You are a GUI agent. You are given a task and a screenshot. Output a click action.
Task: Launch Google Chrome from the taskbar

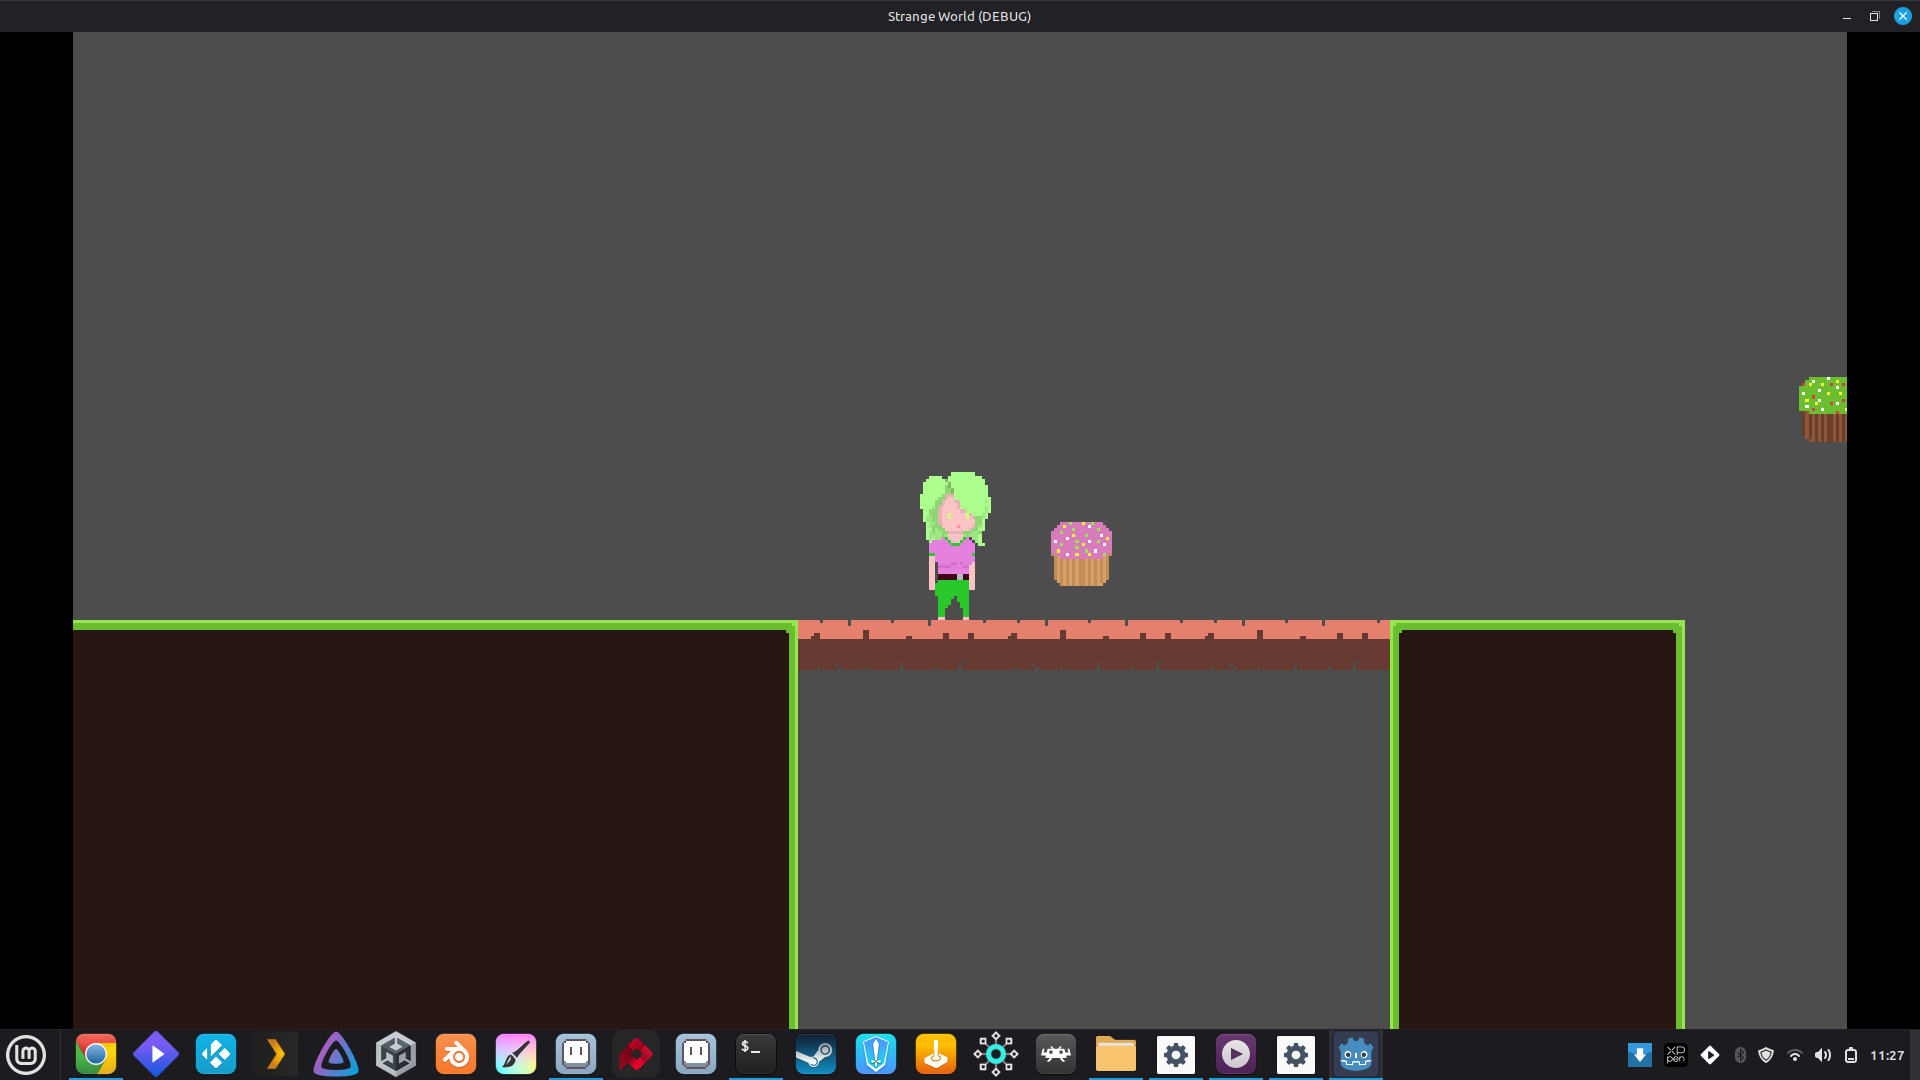point(96,1055)
